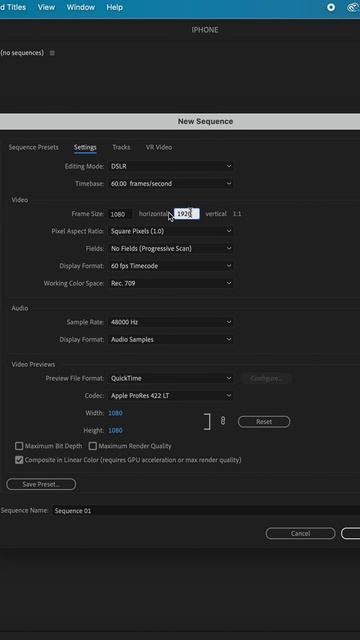Switch to the Sequence Presets tab
360x640 pixels.
pyautogui.click(x=33, y=147)
